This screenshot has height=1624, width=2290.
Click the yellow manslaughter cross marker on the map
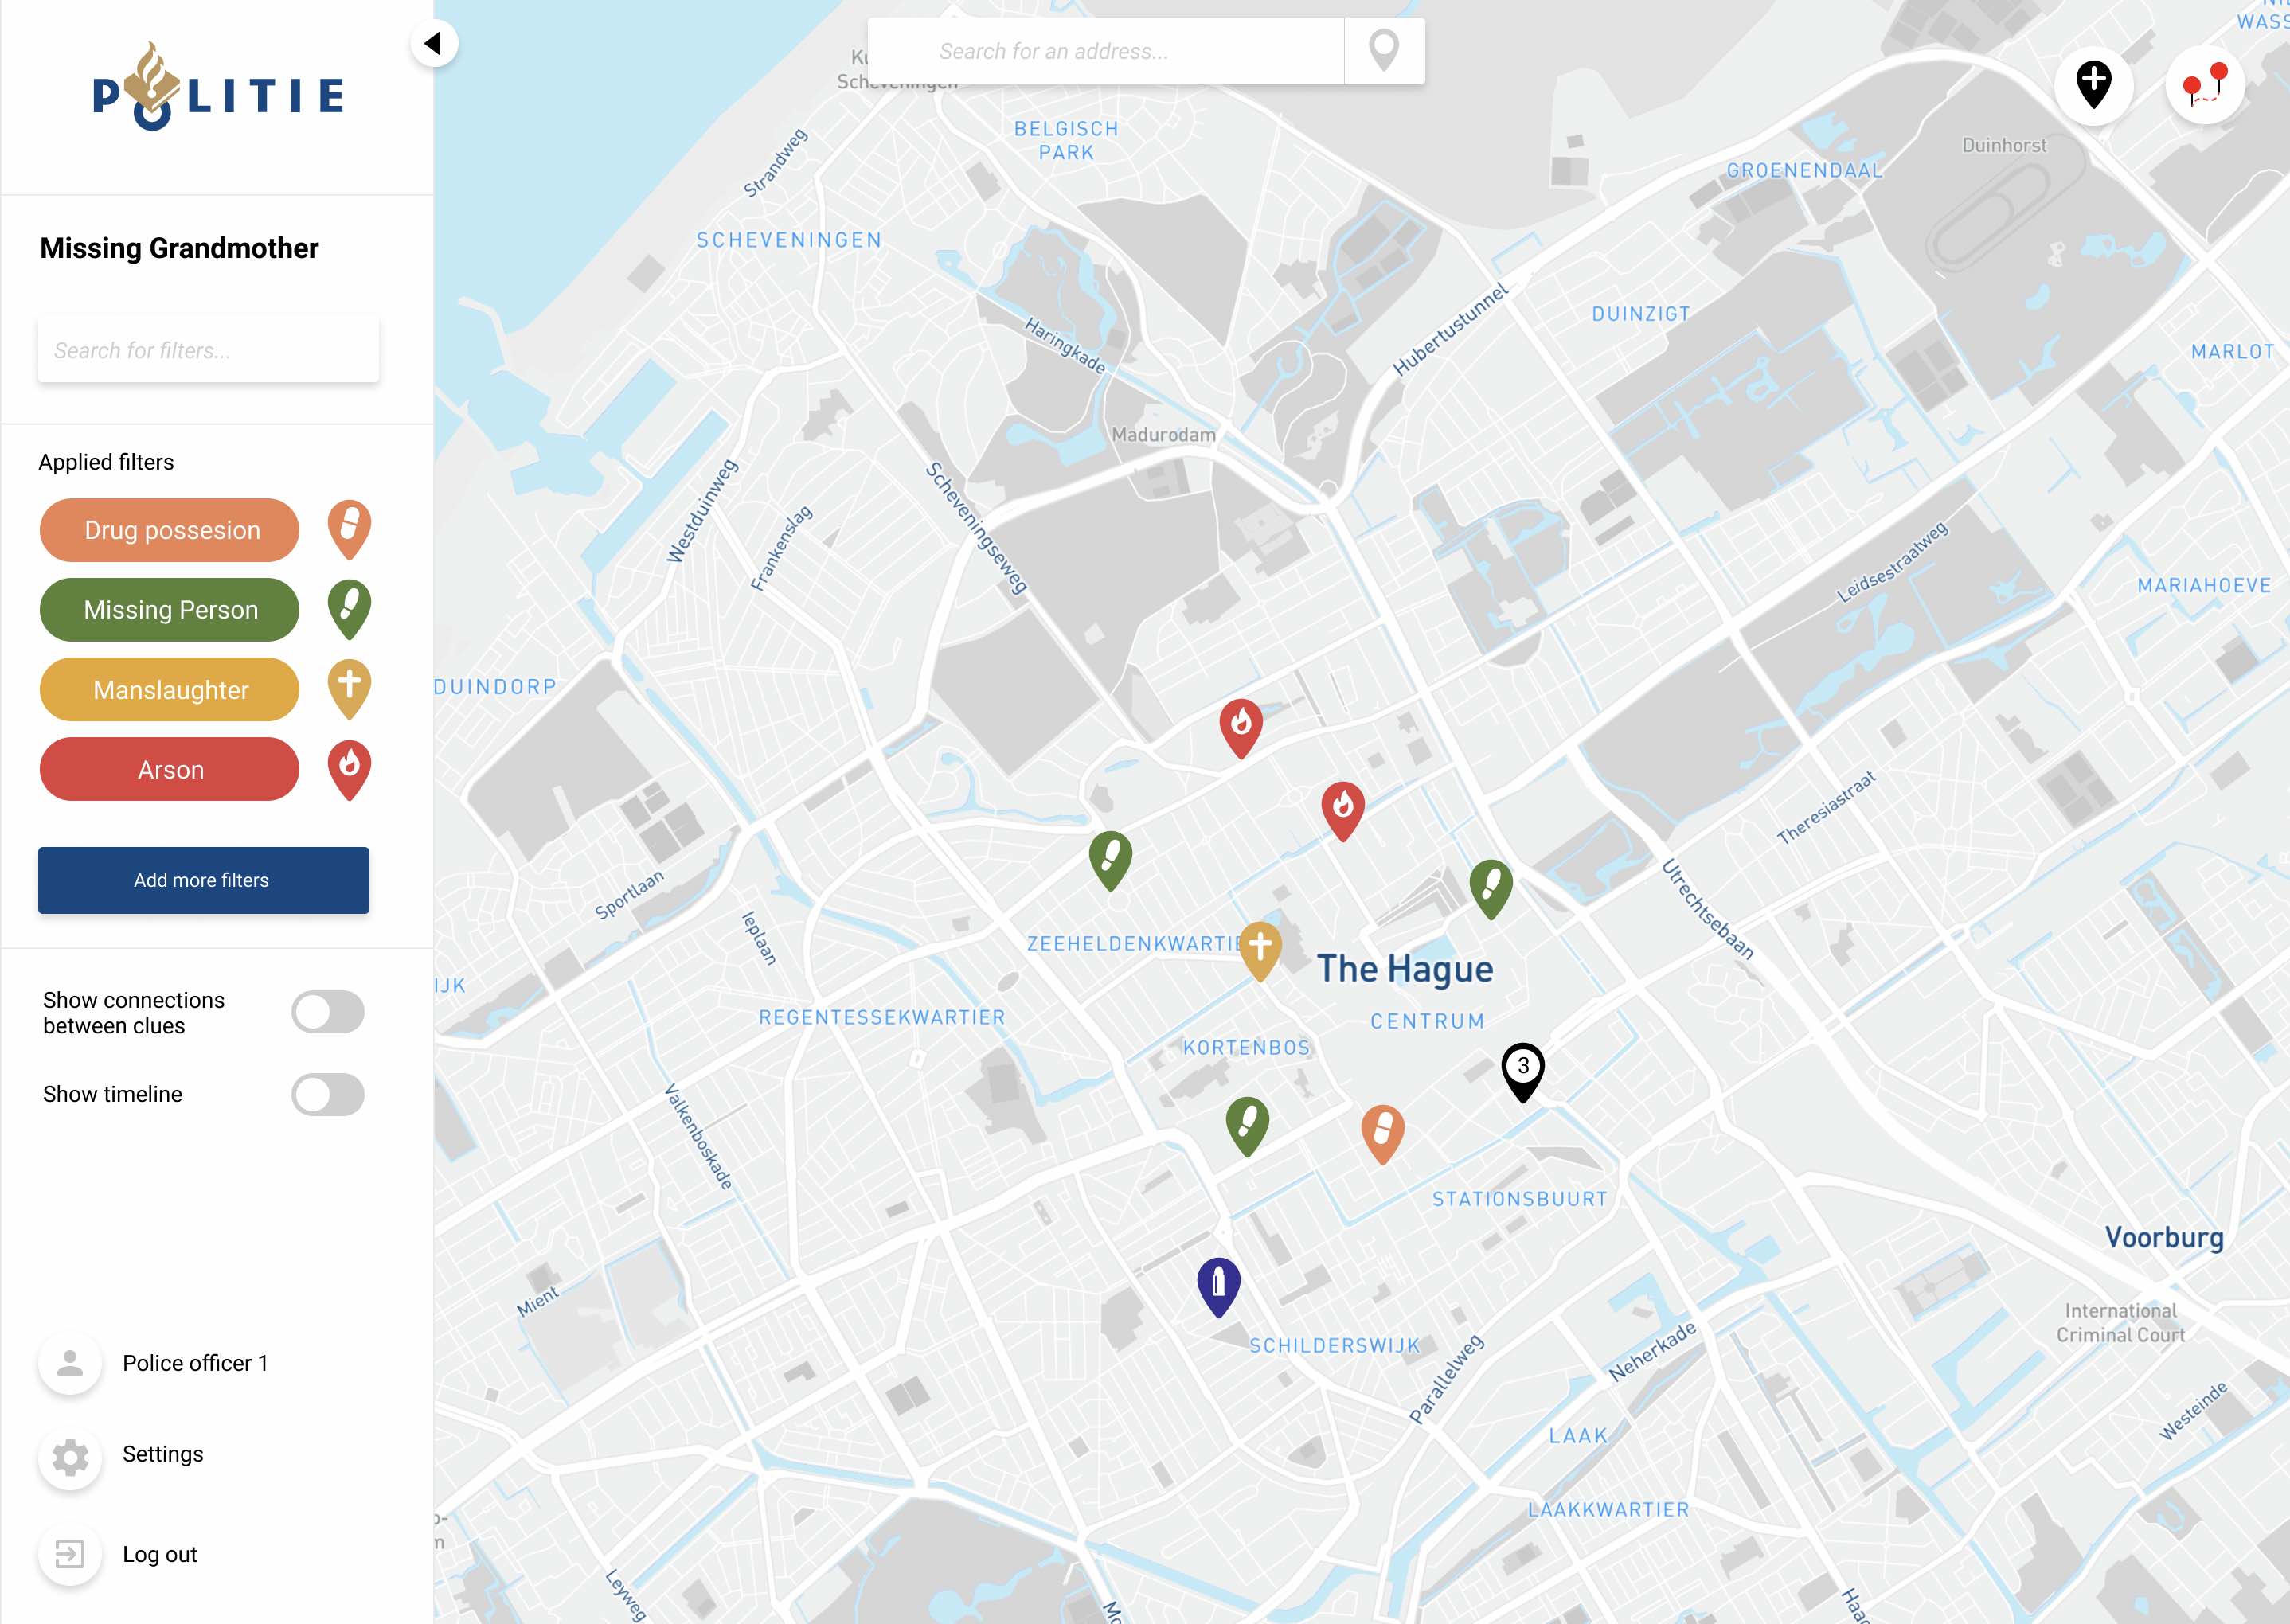1260,947
